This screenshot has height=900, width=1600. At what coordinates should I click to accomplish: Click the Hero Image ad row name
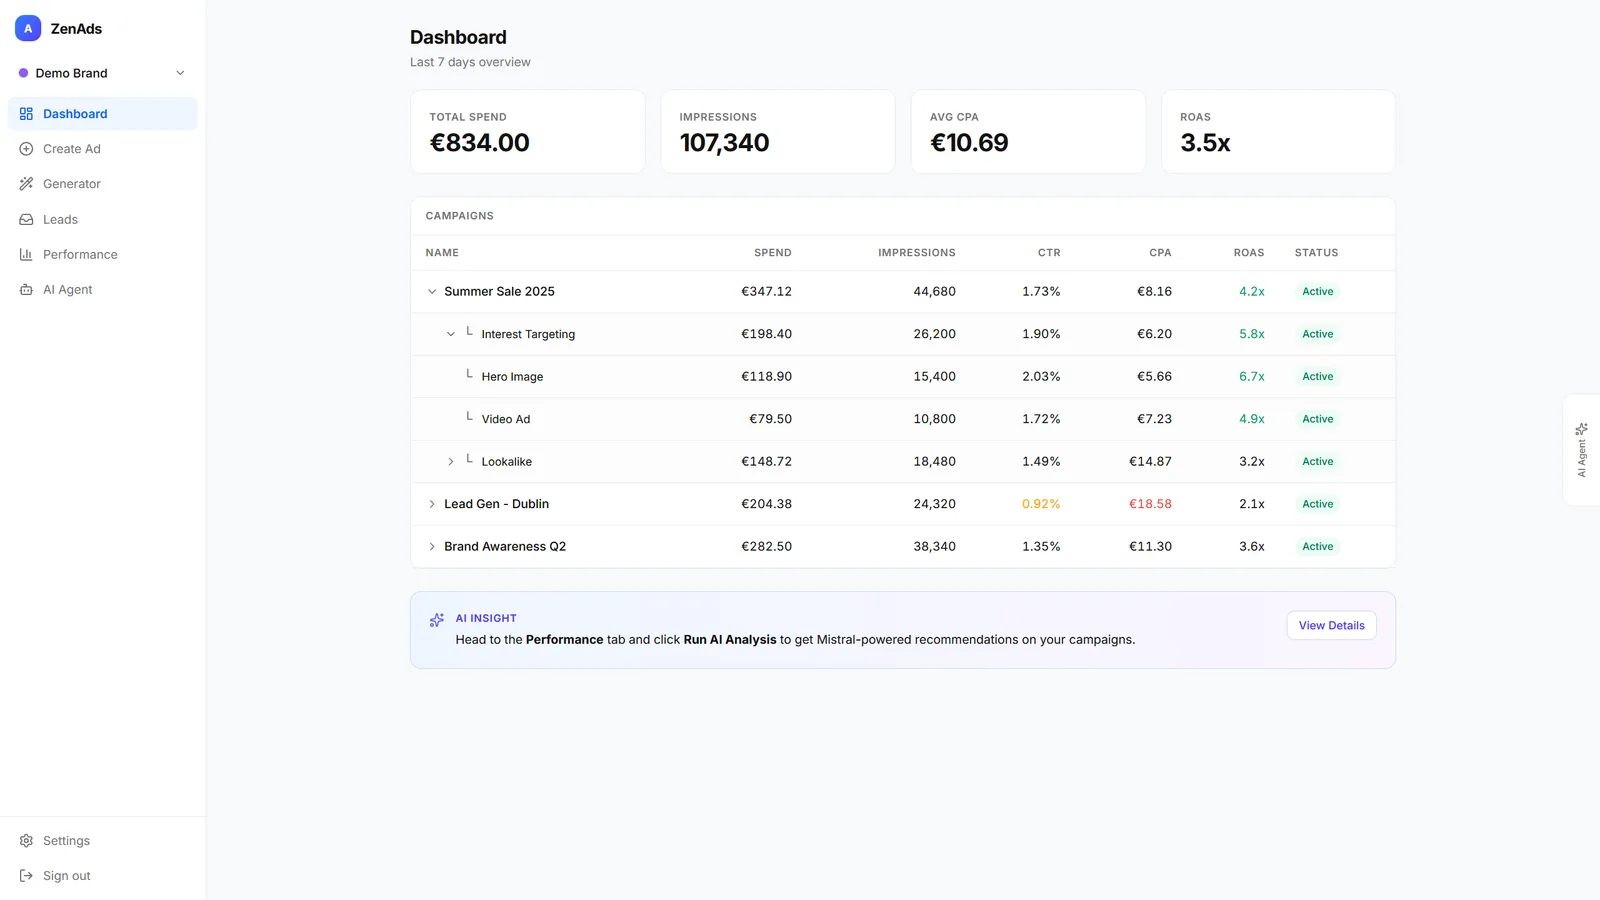tap(512, 377)
